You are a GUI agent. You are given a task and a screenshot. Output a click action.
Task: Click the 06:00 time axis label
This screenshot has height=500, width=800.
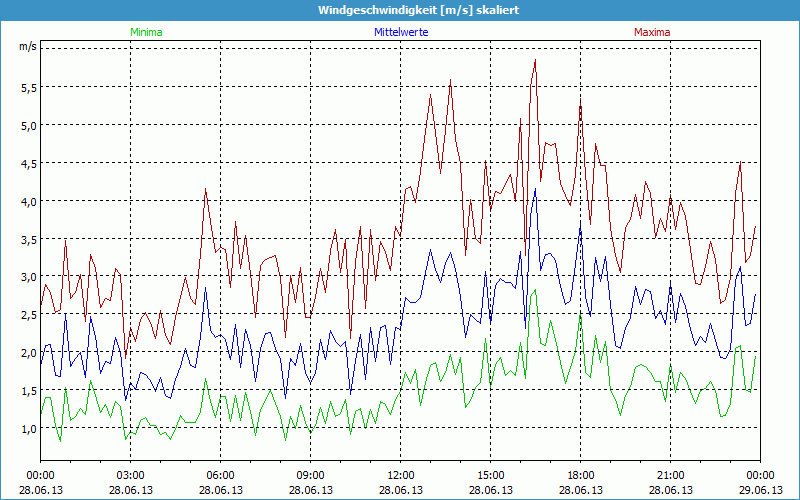pyautogui.click(x=220, y=476)
